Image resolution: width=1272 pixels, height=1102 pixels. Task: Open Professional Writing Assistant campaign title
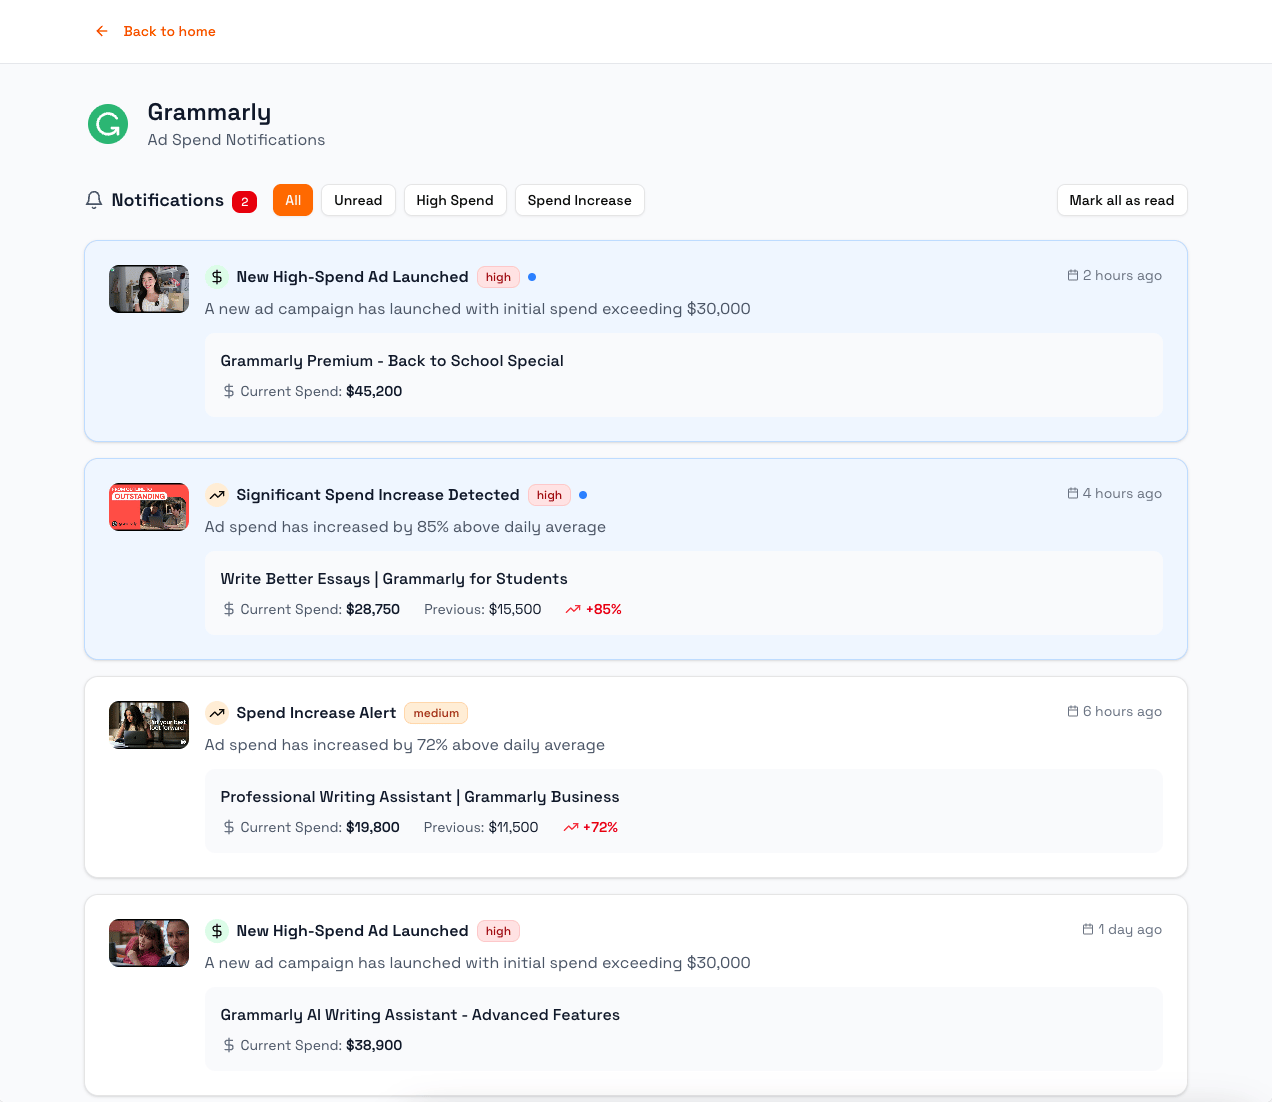click(420, 797)
